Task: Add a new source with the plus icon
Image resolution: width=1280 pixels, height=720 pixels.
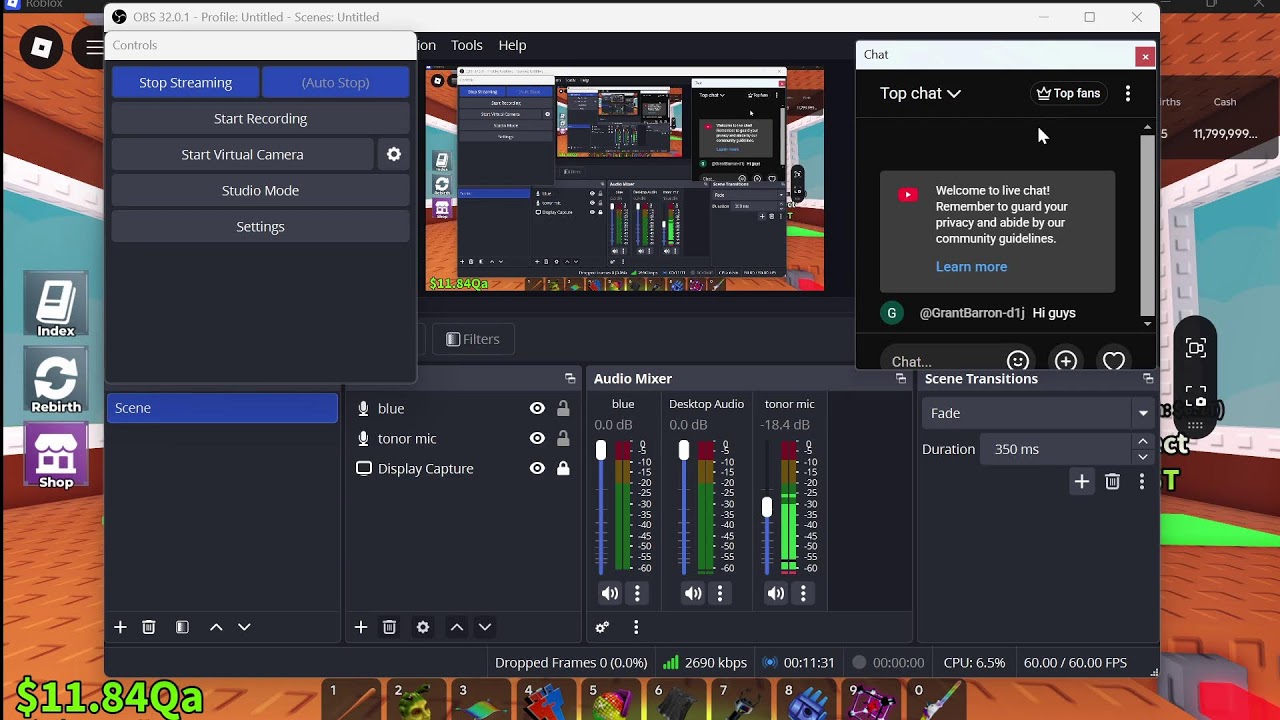Action: [361, 627]
